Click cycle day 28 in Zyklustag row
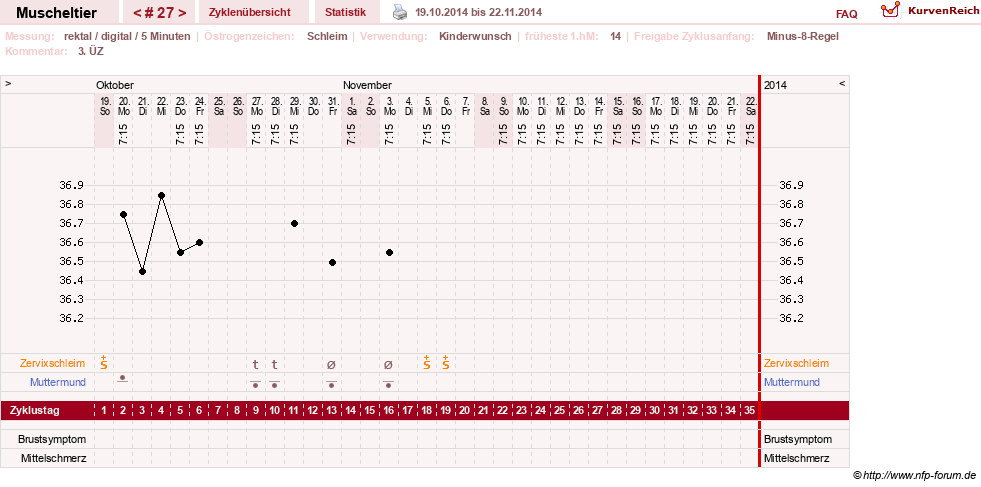Viewport: 981px width, 487px height. 616,411
